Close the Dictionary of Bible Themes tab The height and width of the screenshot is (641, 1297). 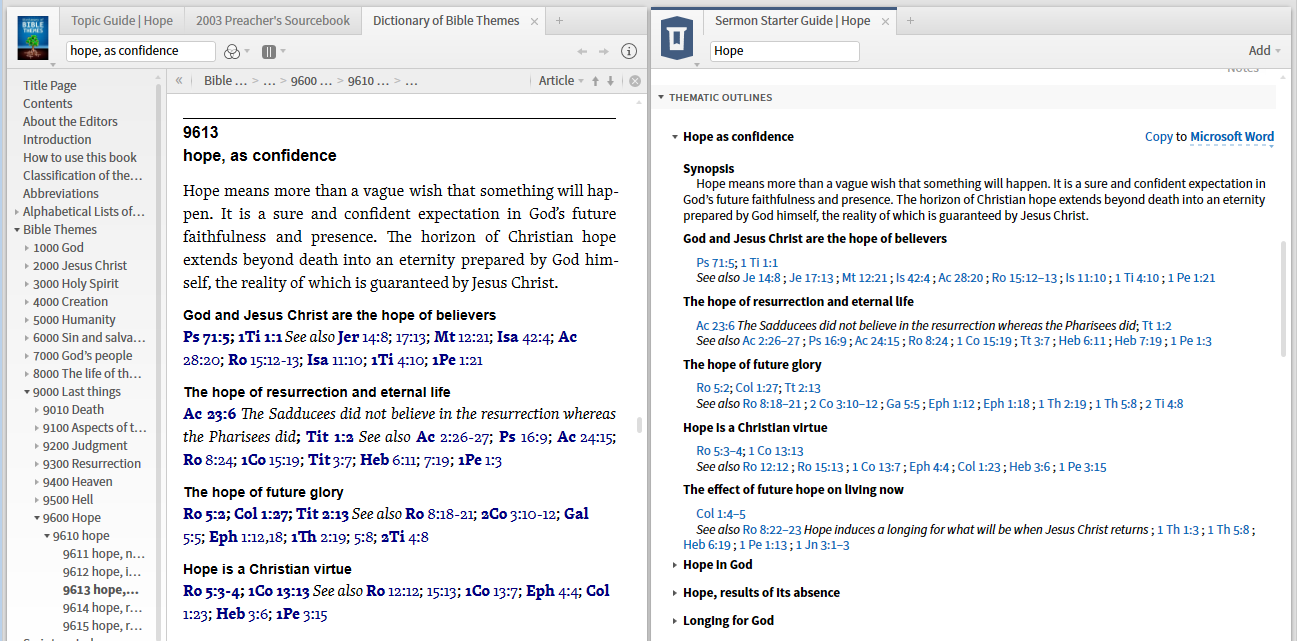tap(534, 21)
